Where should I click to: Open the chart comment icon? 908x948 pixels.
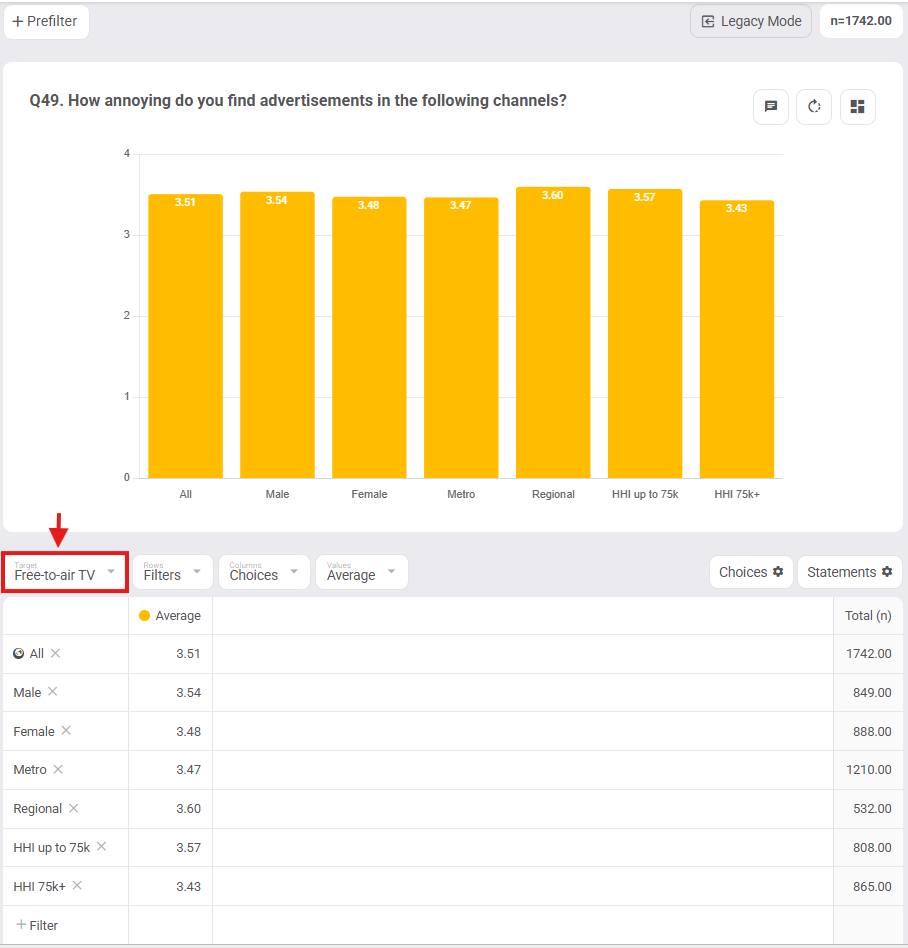(x=771, y=107)
